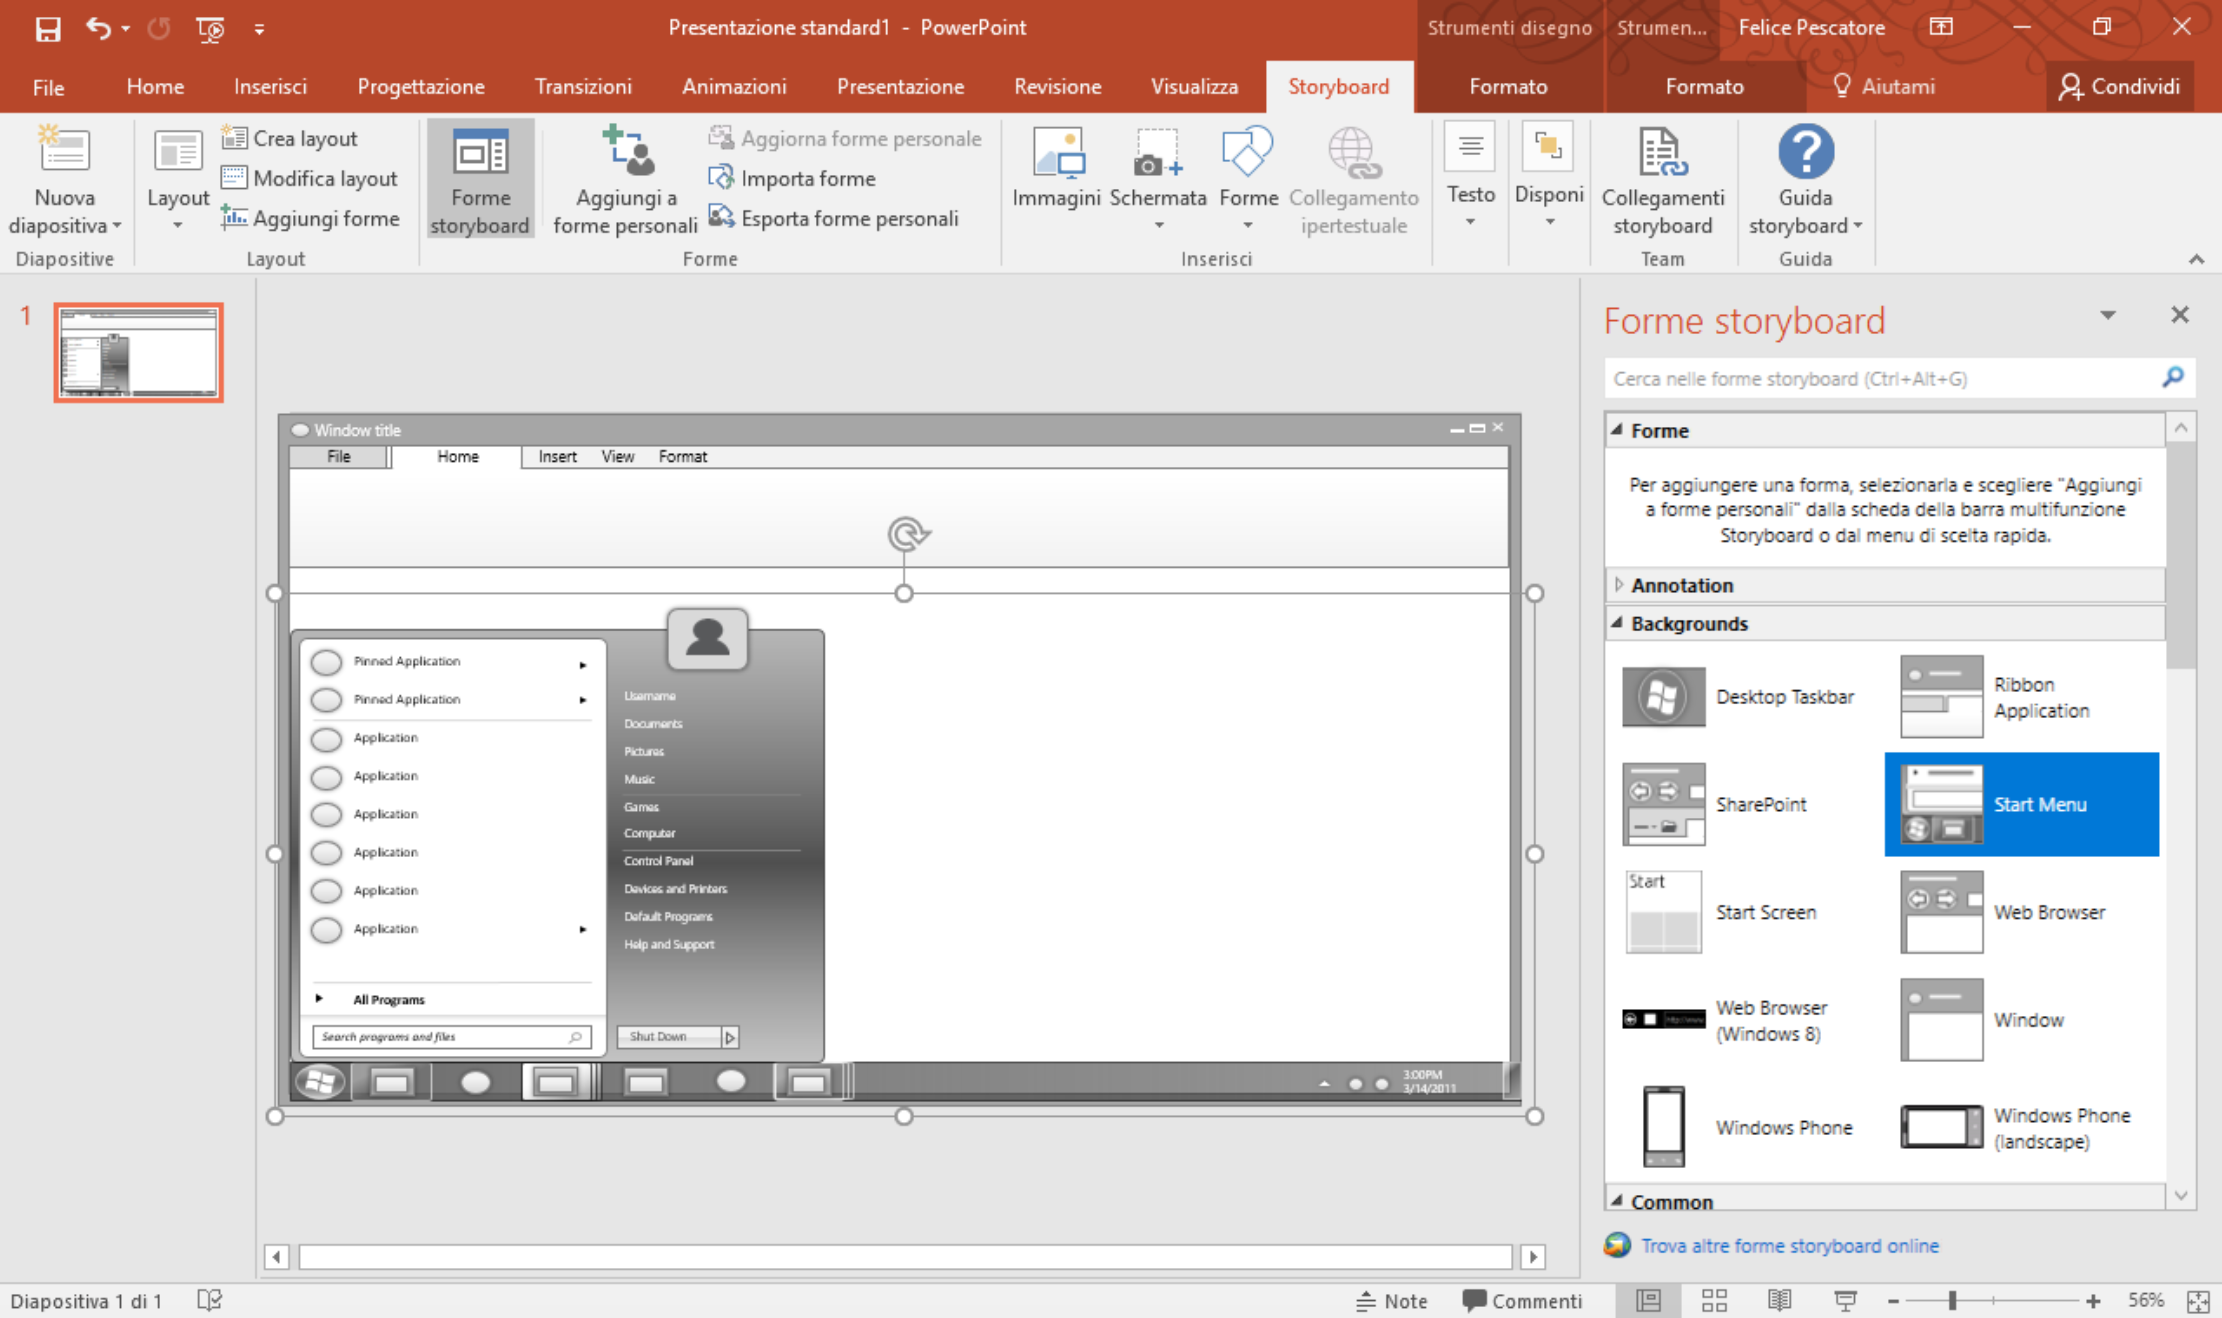The width and height of the screenshot is (2222, 1318).
Task: Select the Windows Phone (landscape) shape
Action: tap(2022, 1127)
